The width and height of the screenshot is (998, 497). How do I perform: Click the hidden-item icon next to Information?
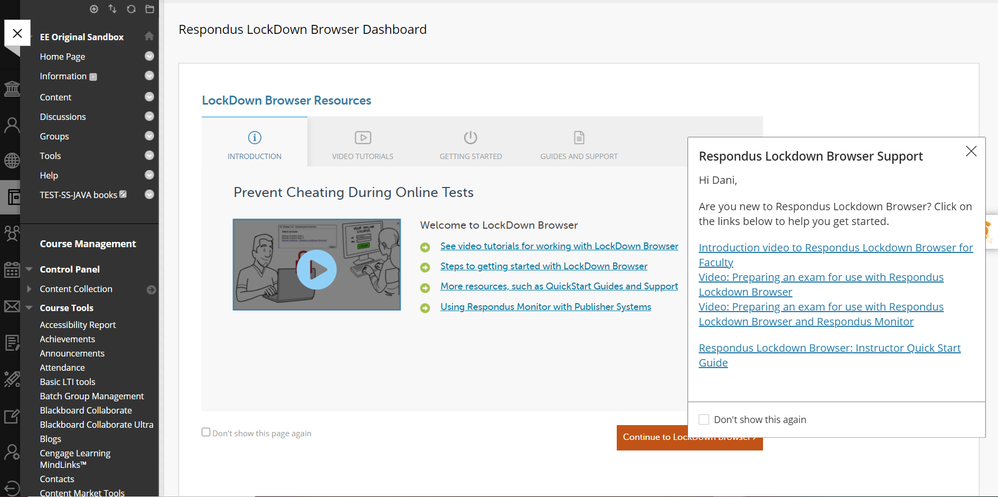pos(93,77)
